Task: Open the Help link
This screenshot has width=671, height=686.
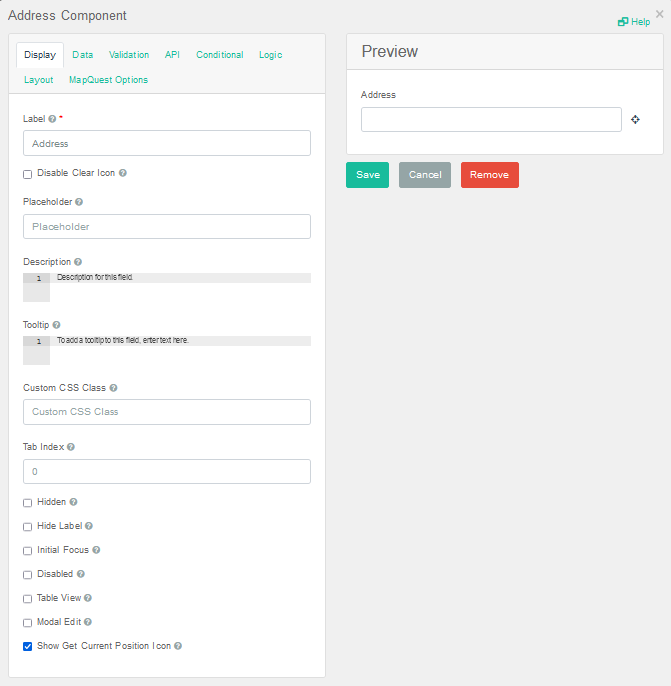Action: (x=634, y=22)
